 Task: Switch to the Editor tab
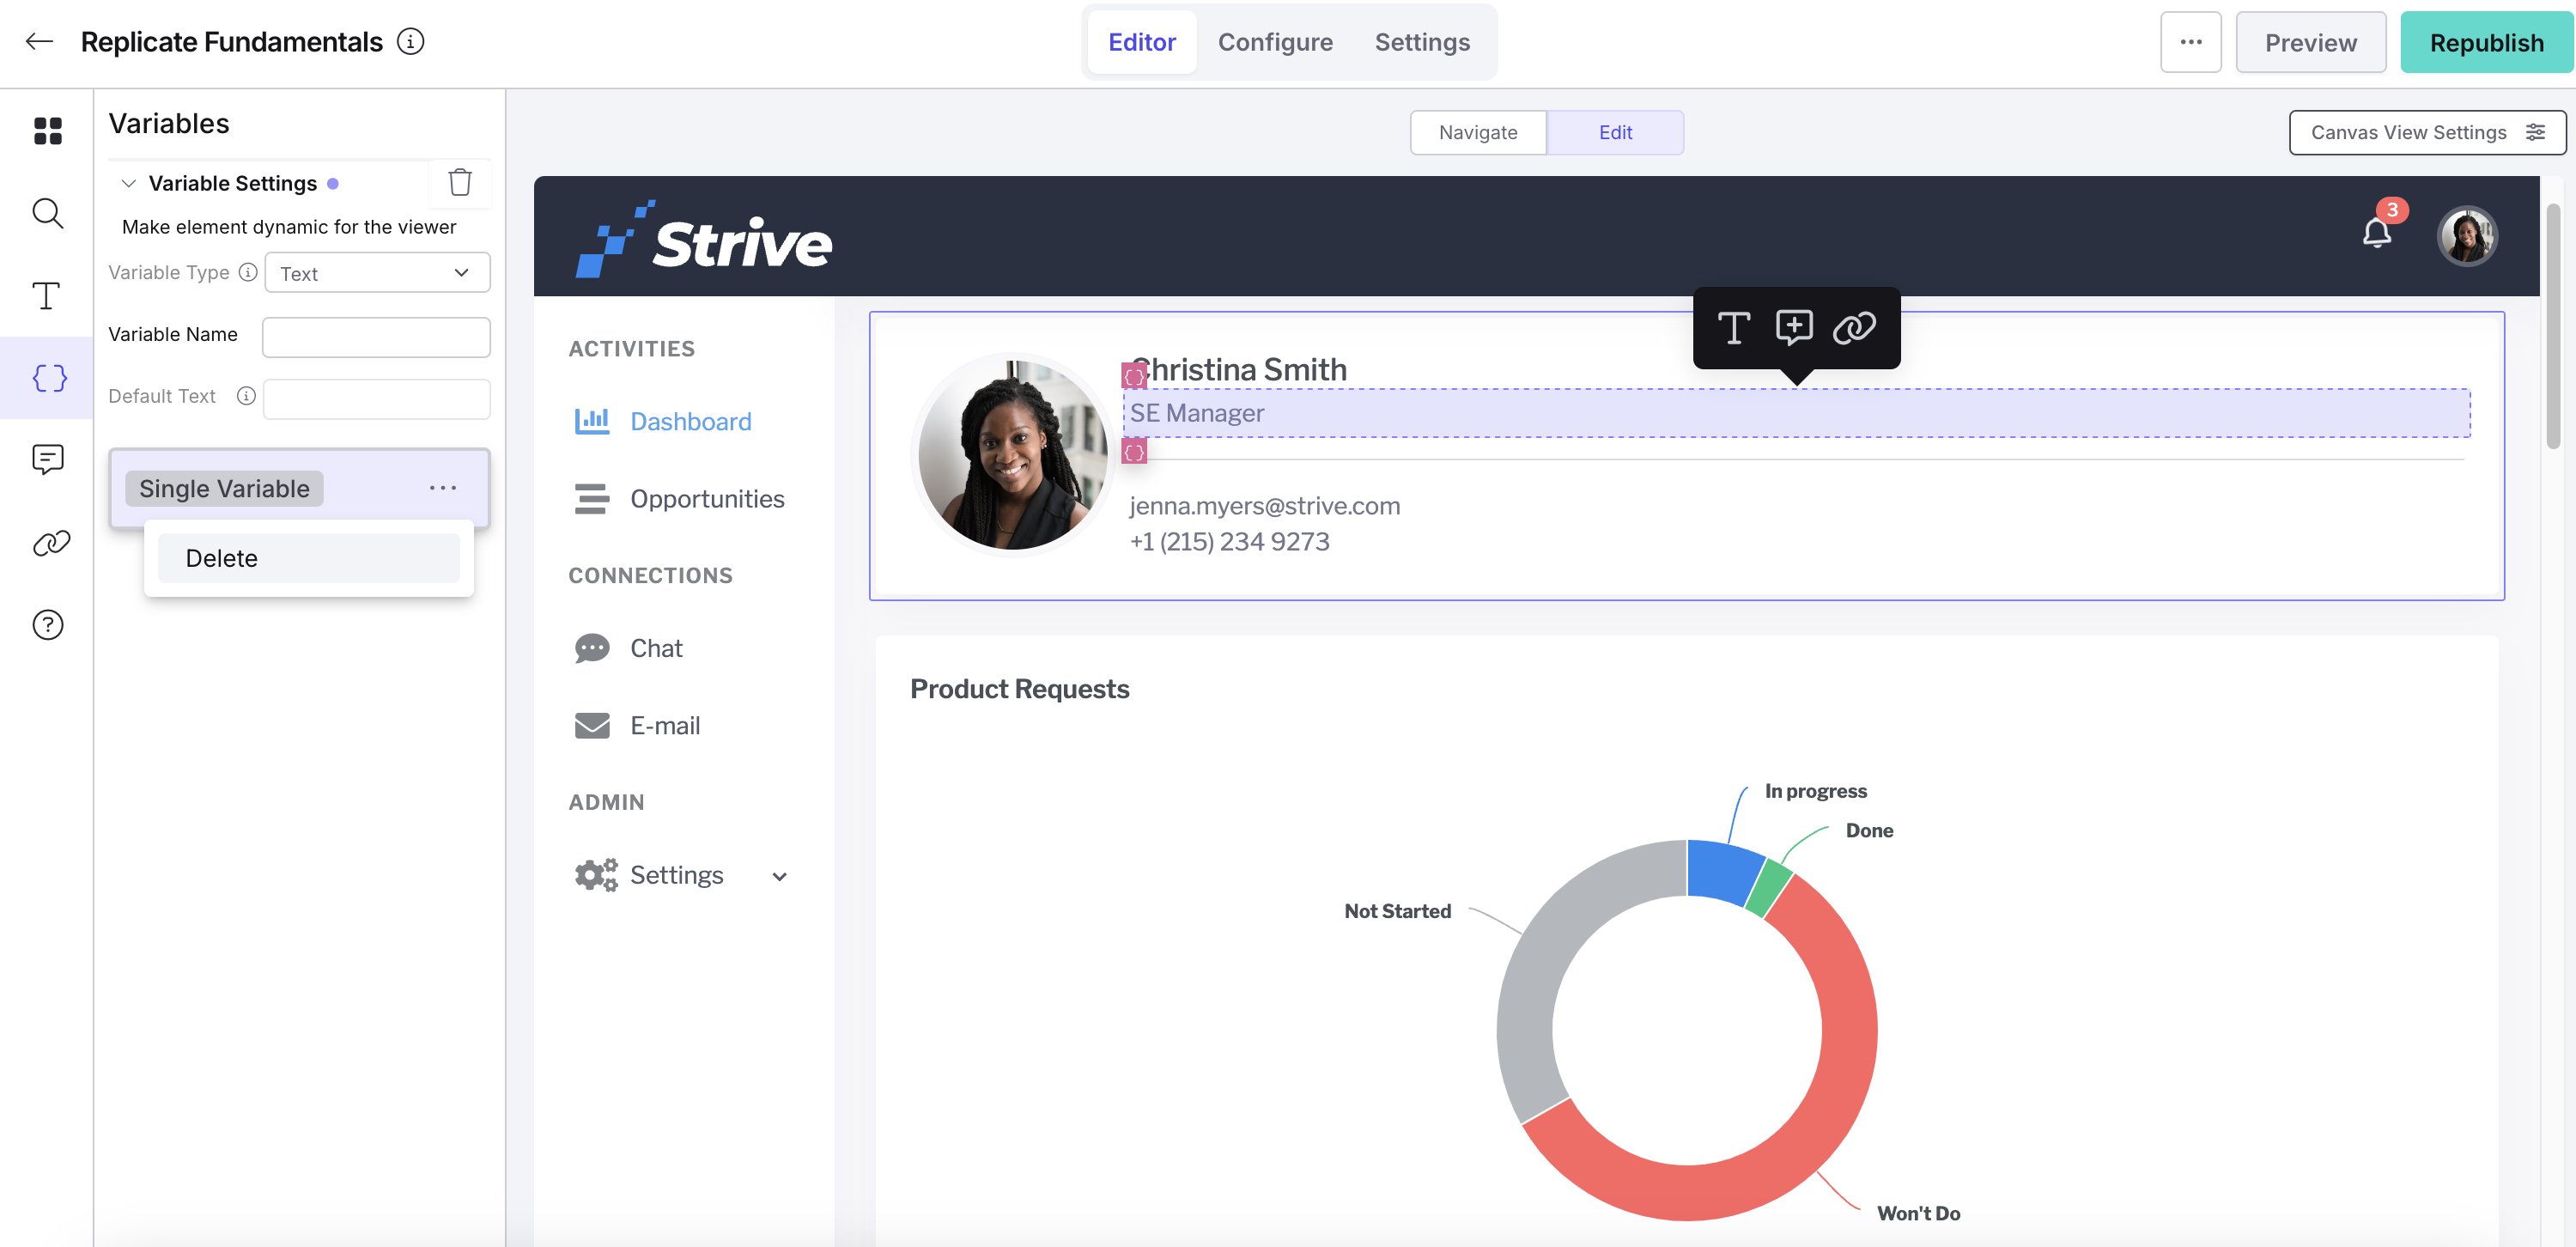(1142, 42)
